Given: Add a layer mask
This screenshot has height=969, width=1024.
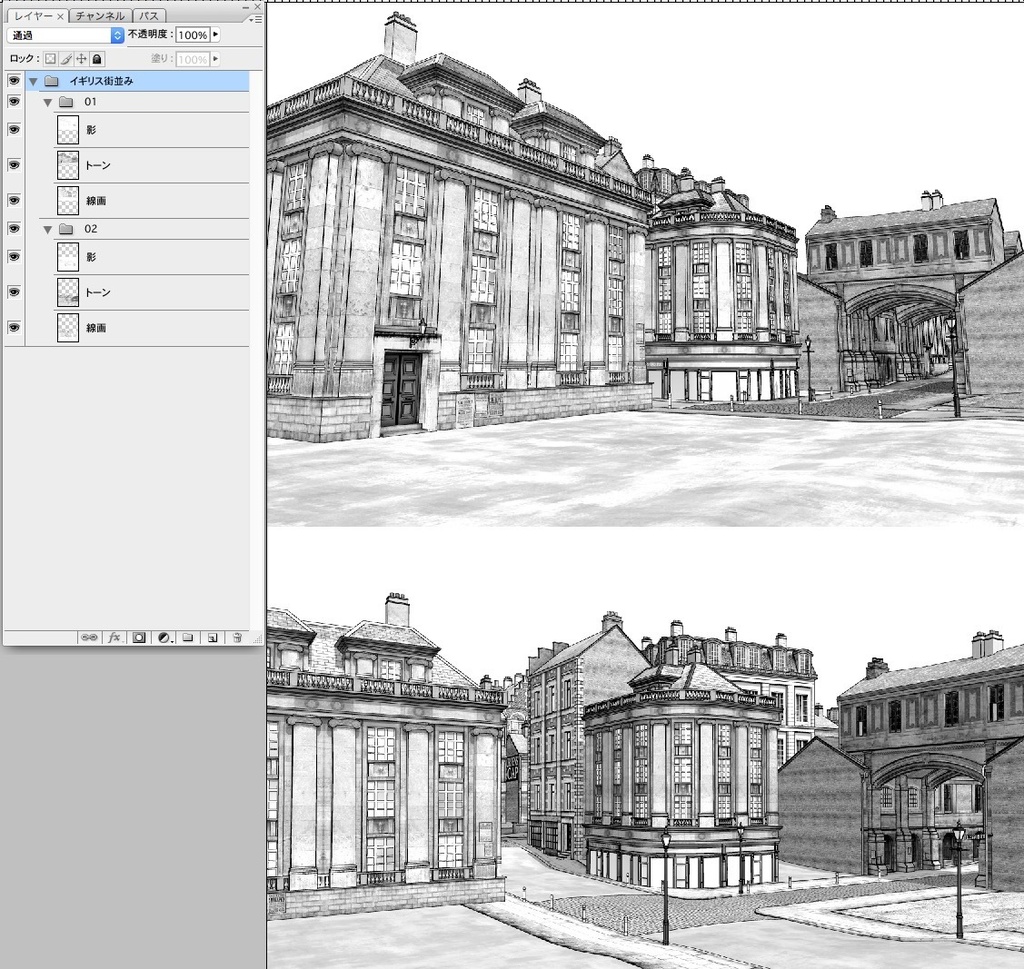Looking at the screenshot, I should (x=139, y=637).
